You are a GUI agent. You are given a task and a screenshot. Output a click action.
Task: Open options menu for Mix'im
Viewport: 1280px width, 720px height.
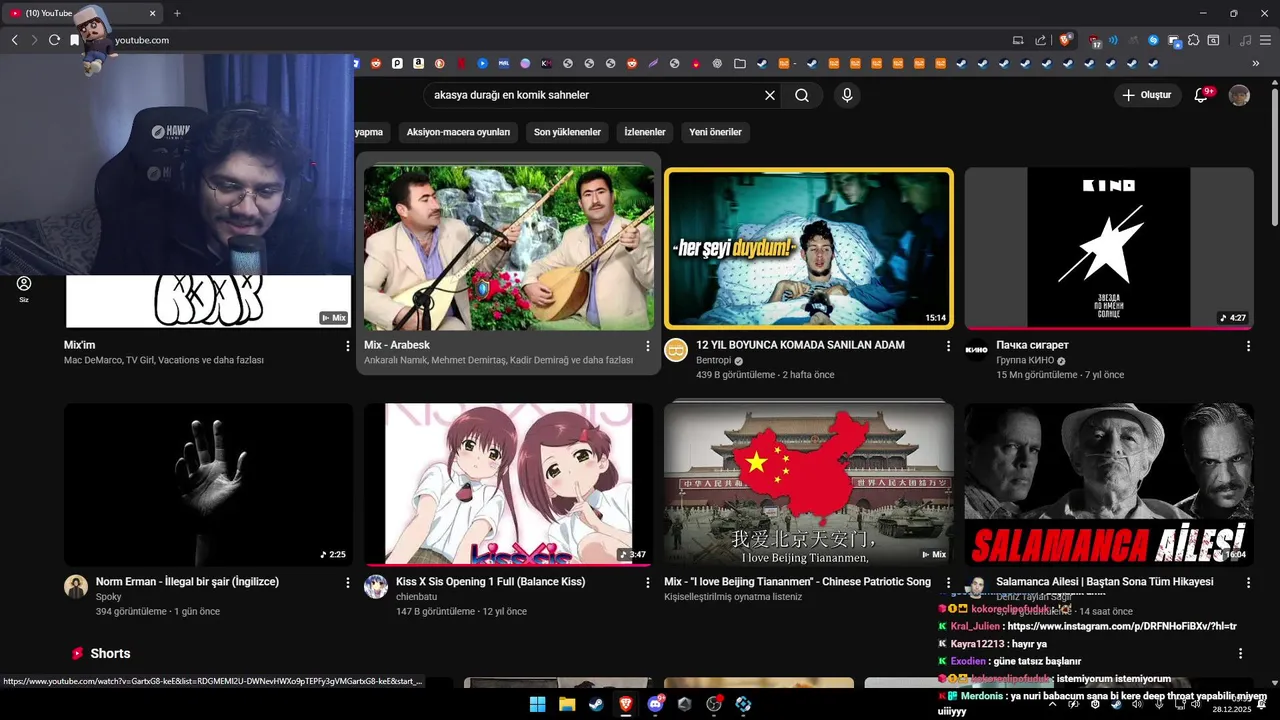[348, 346]
